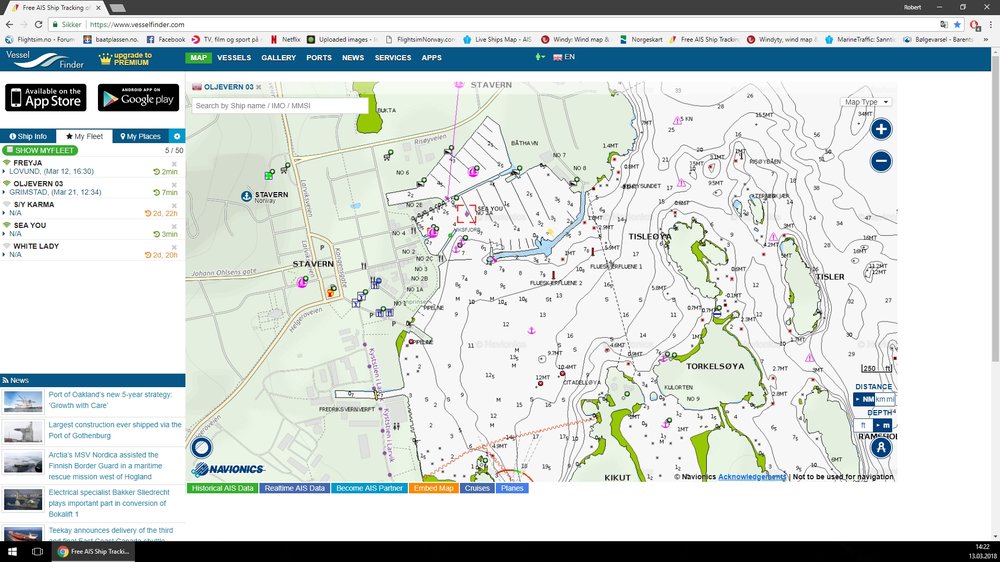The image size is (1000, 562).
Task: Open the My Fleet settings gear
Action: [x=177, y=137]
